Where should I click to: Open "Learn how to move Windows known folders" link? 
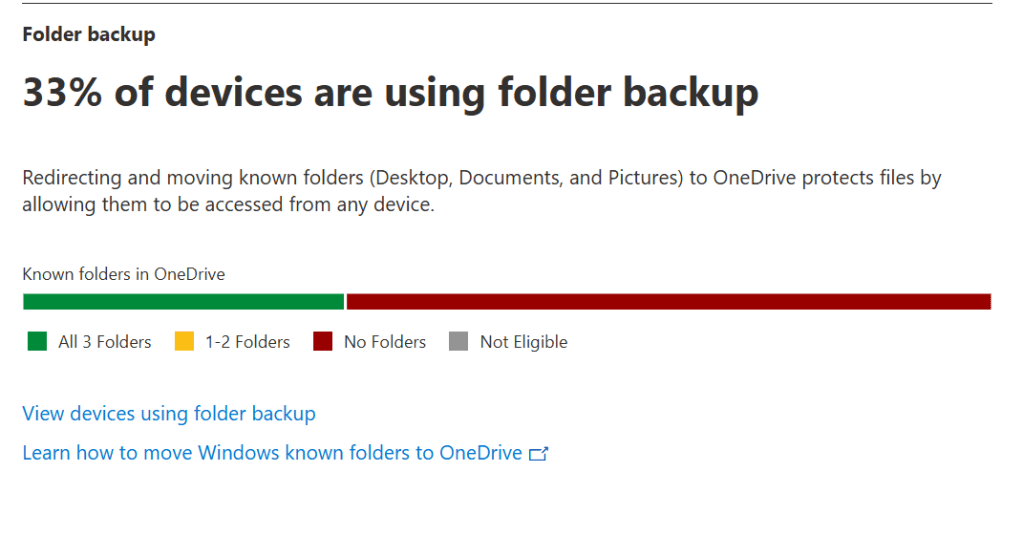[x=272, y=453]
